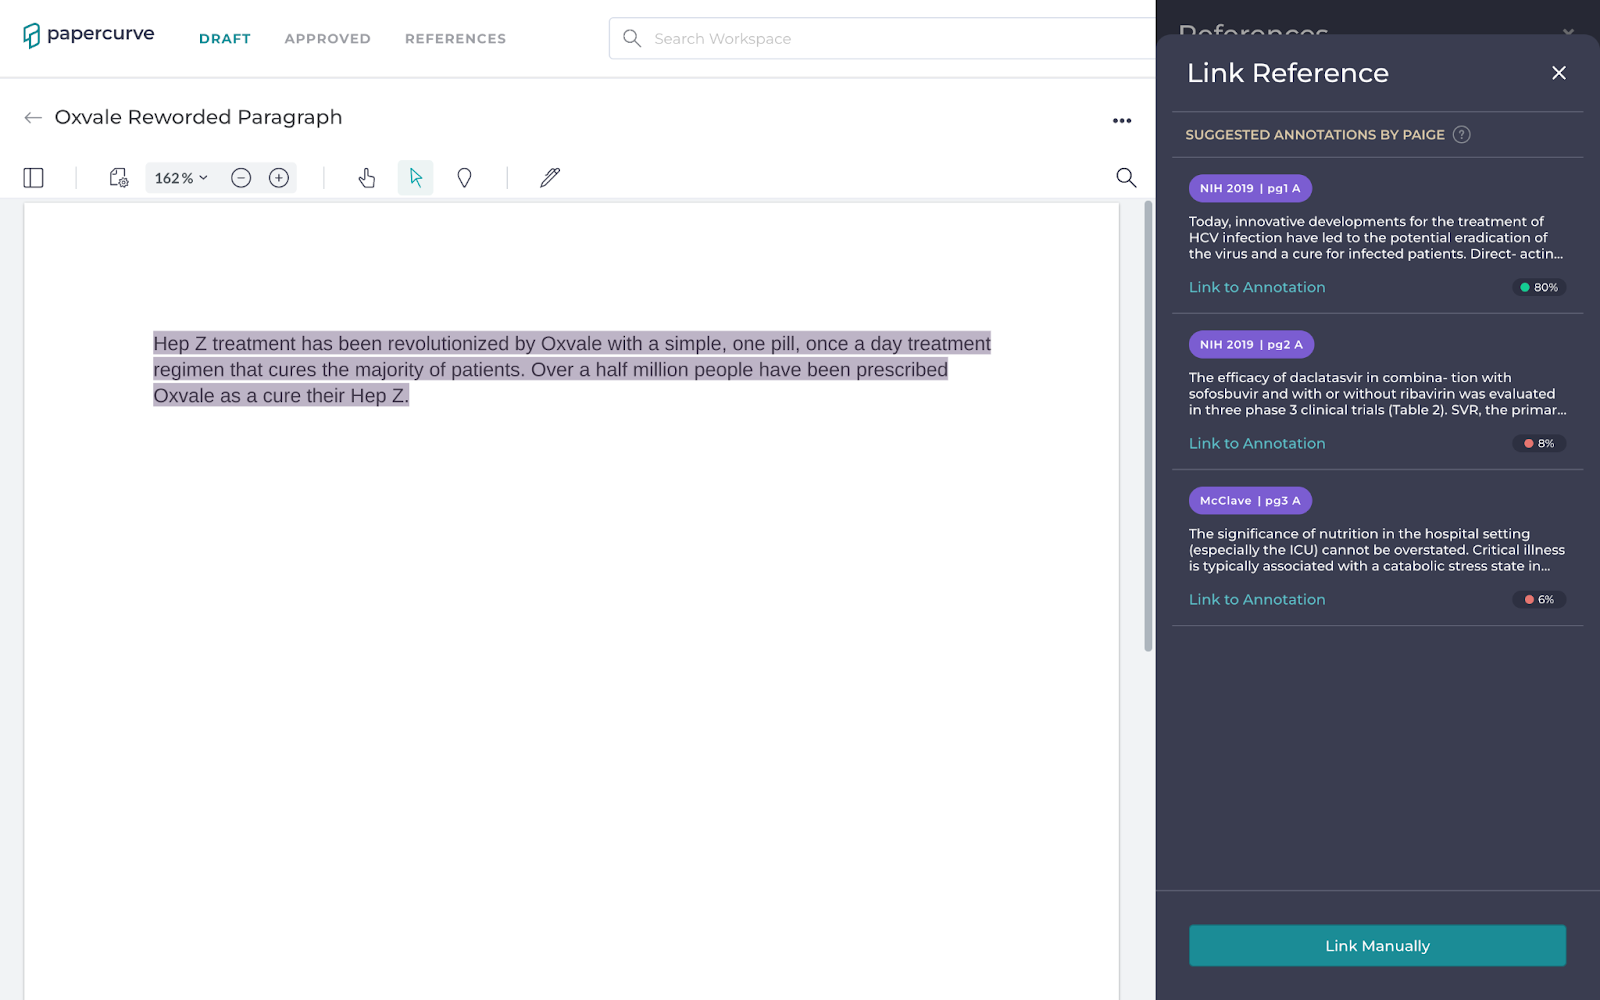Select the arrow pointer tool

[x=416, y=178]
